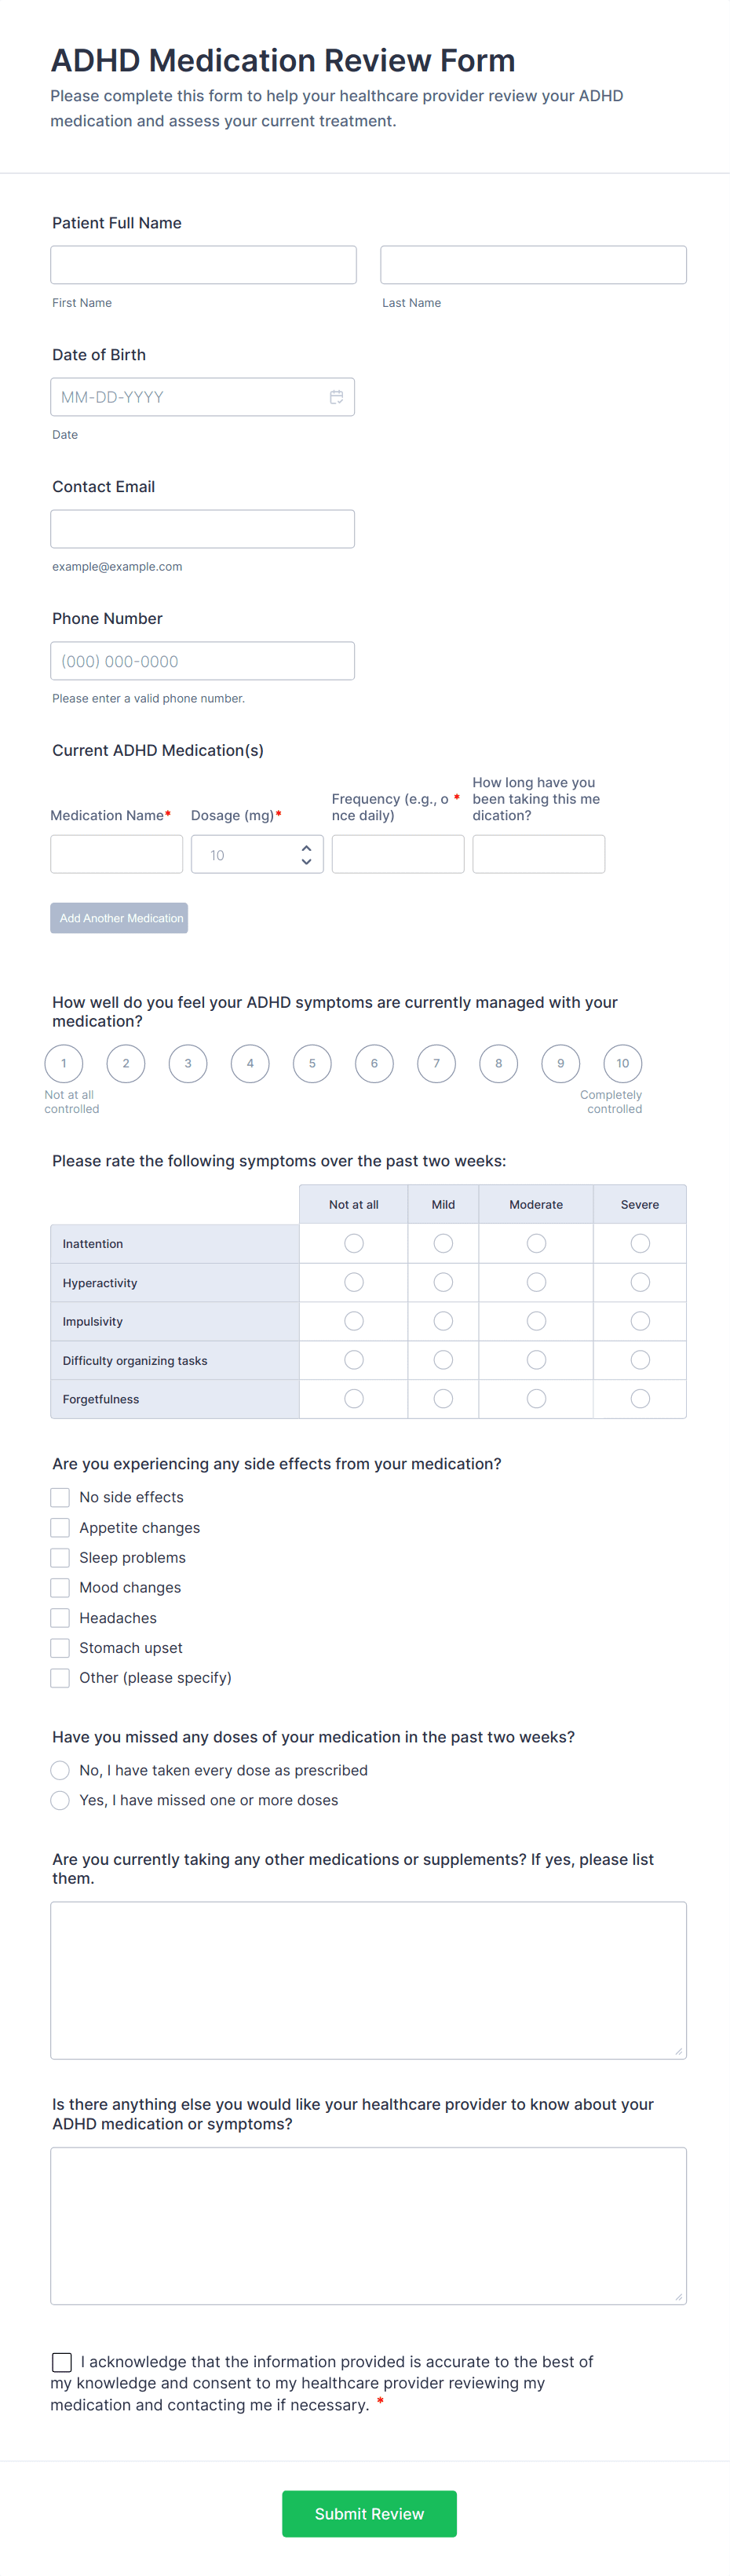730x2576 pixels.
Task: Rate Forgetfulness as Severe
Action: 640,1398
